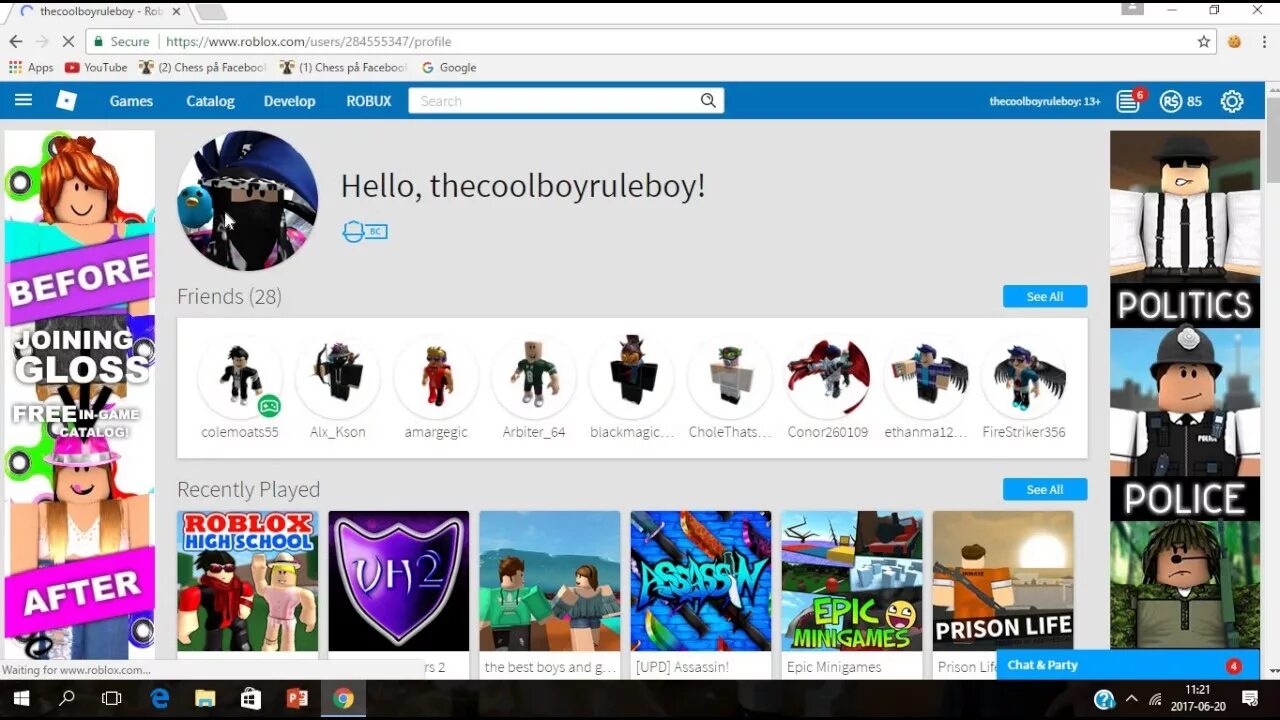Open the (2) Chess på Facebook bookmark
The width and height of the screenshot is (1280, 720).
[203, 67]
